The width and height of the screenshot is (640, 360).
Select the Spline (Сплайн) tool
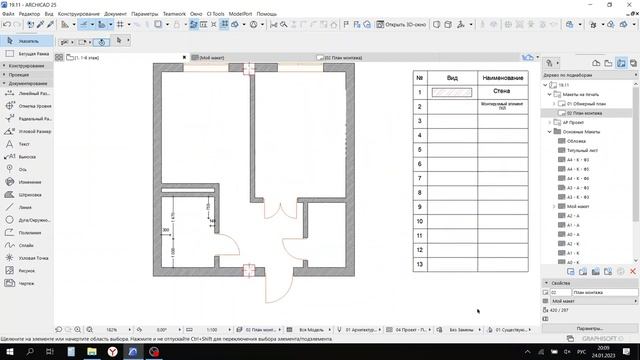click(x=27, y=245)
